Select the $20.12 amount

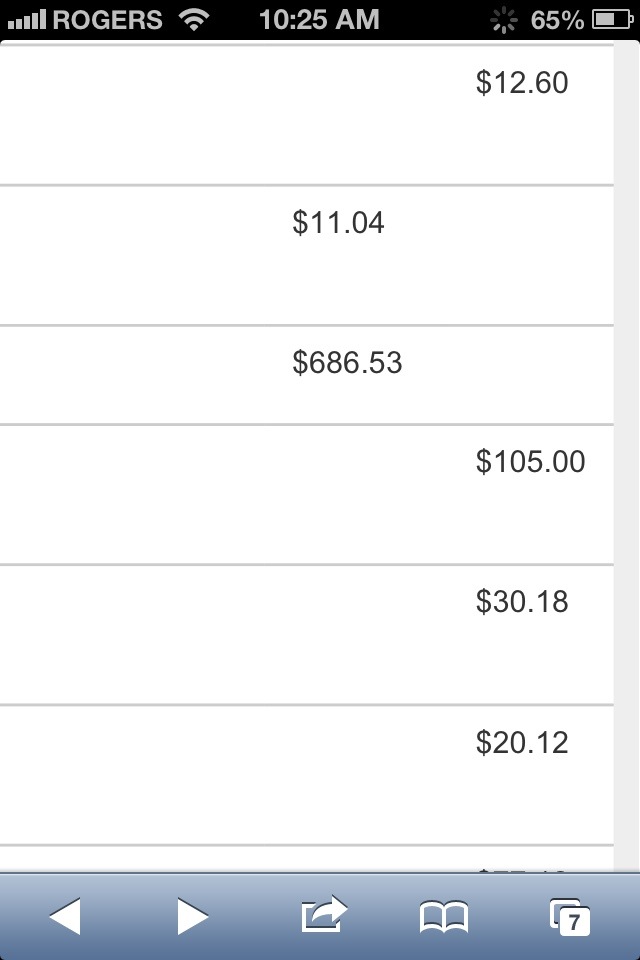[522, 742]
